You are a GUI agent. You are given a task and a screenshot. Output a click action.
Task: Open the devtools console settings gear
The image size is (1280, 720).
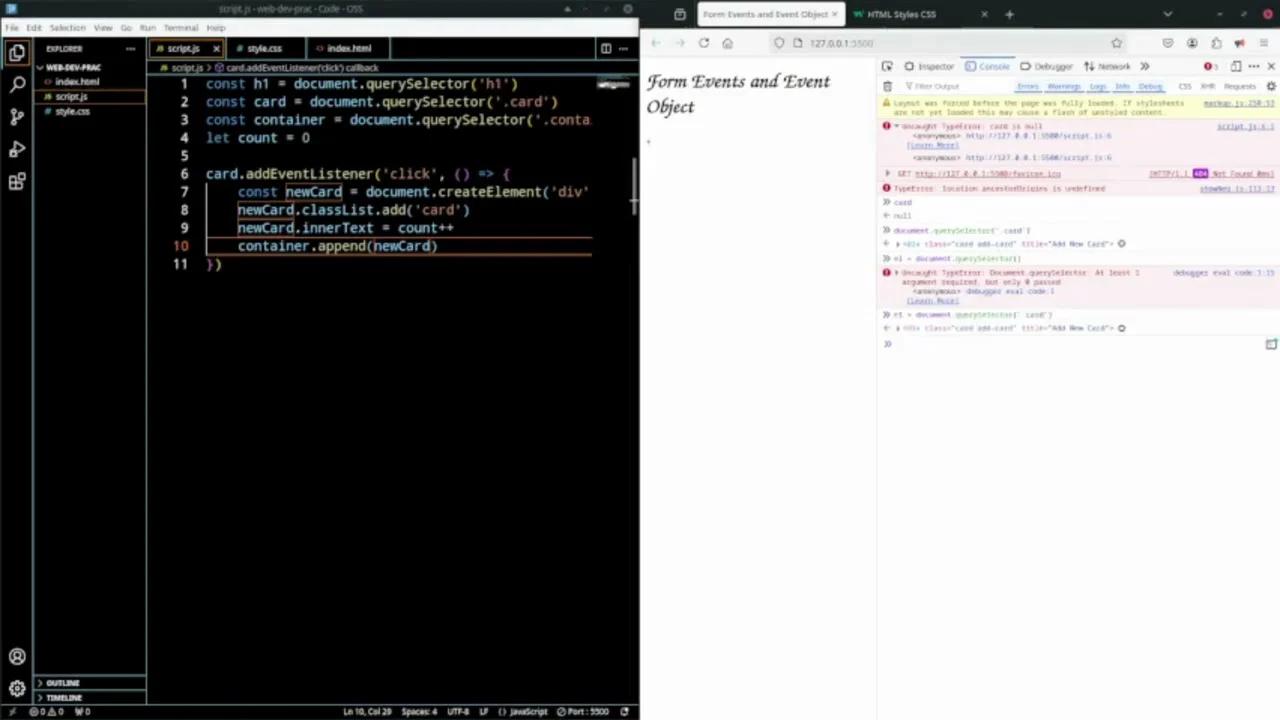pos(1271,86)
